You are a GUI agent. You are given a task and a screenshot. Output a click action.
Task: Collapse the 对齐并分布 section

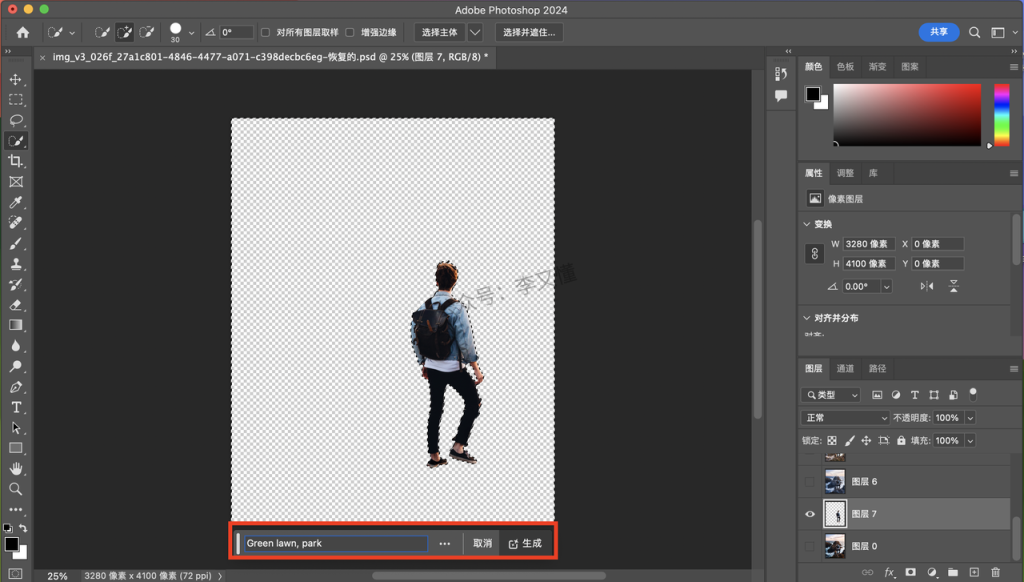coord(807,318)
